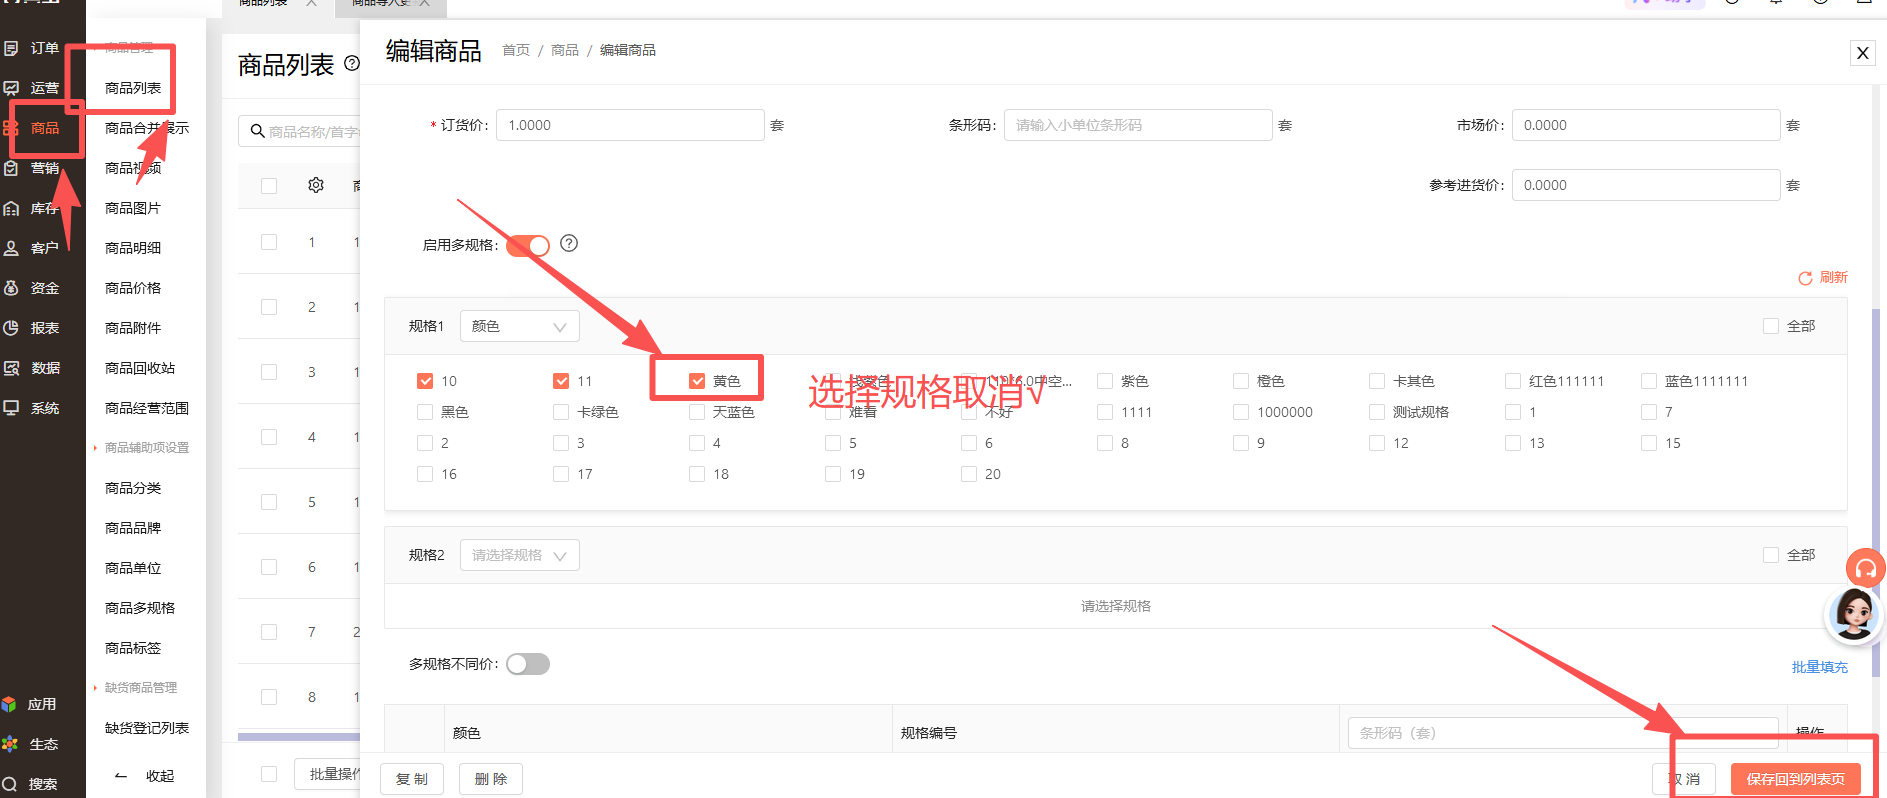This screenshot has width=1887, height=798.
Task: Open 商品分类 in the submenu
Action: point(133,488)
